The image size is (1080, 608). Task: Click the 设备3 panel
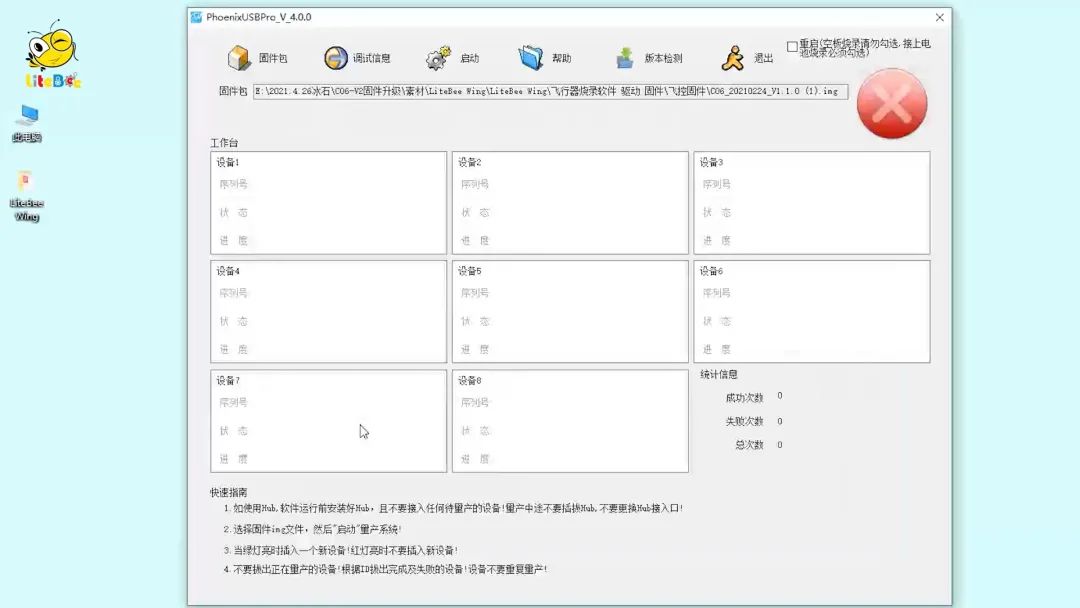tap(812, 202)
